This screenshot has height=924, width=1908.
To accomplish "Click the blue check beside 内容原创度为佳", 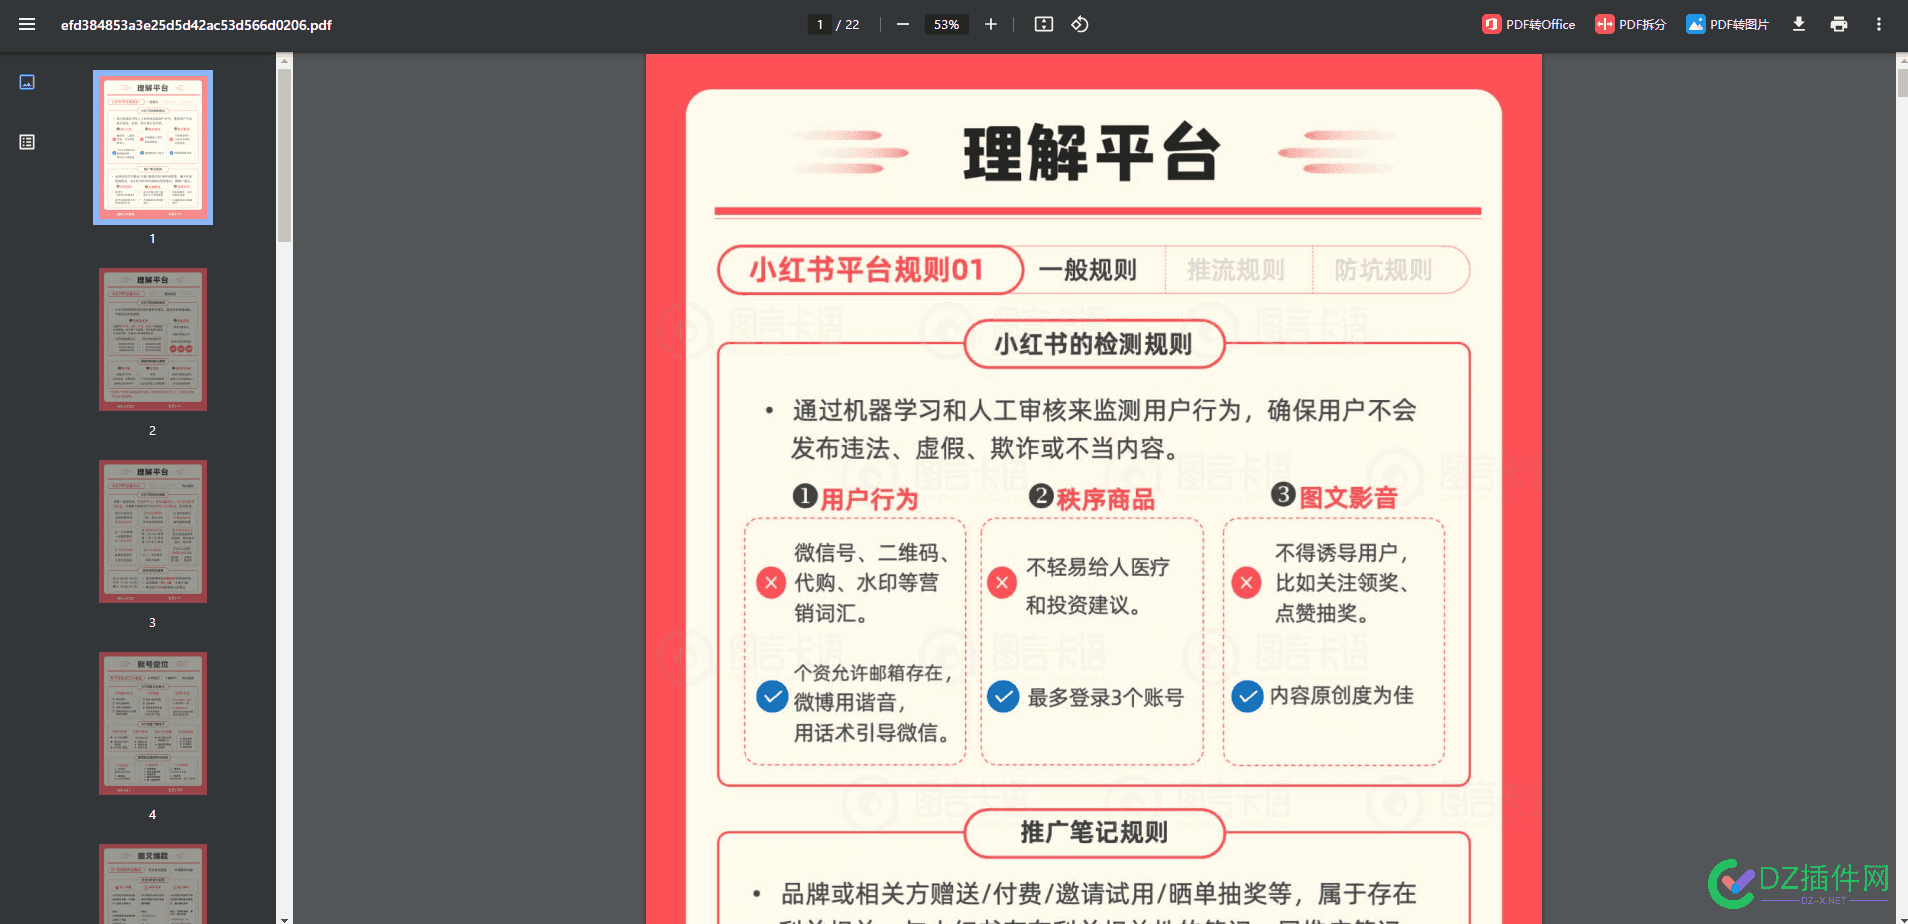I will click(1247, 696).
